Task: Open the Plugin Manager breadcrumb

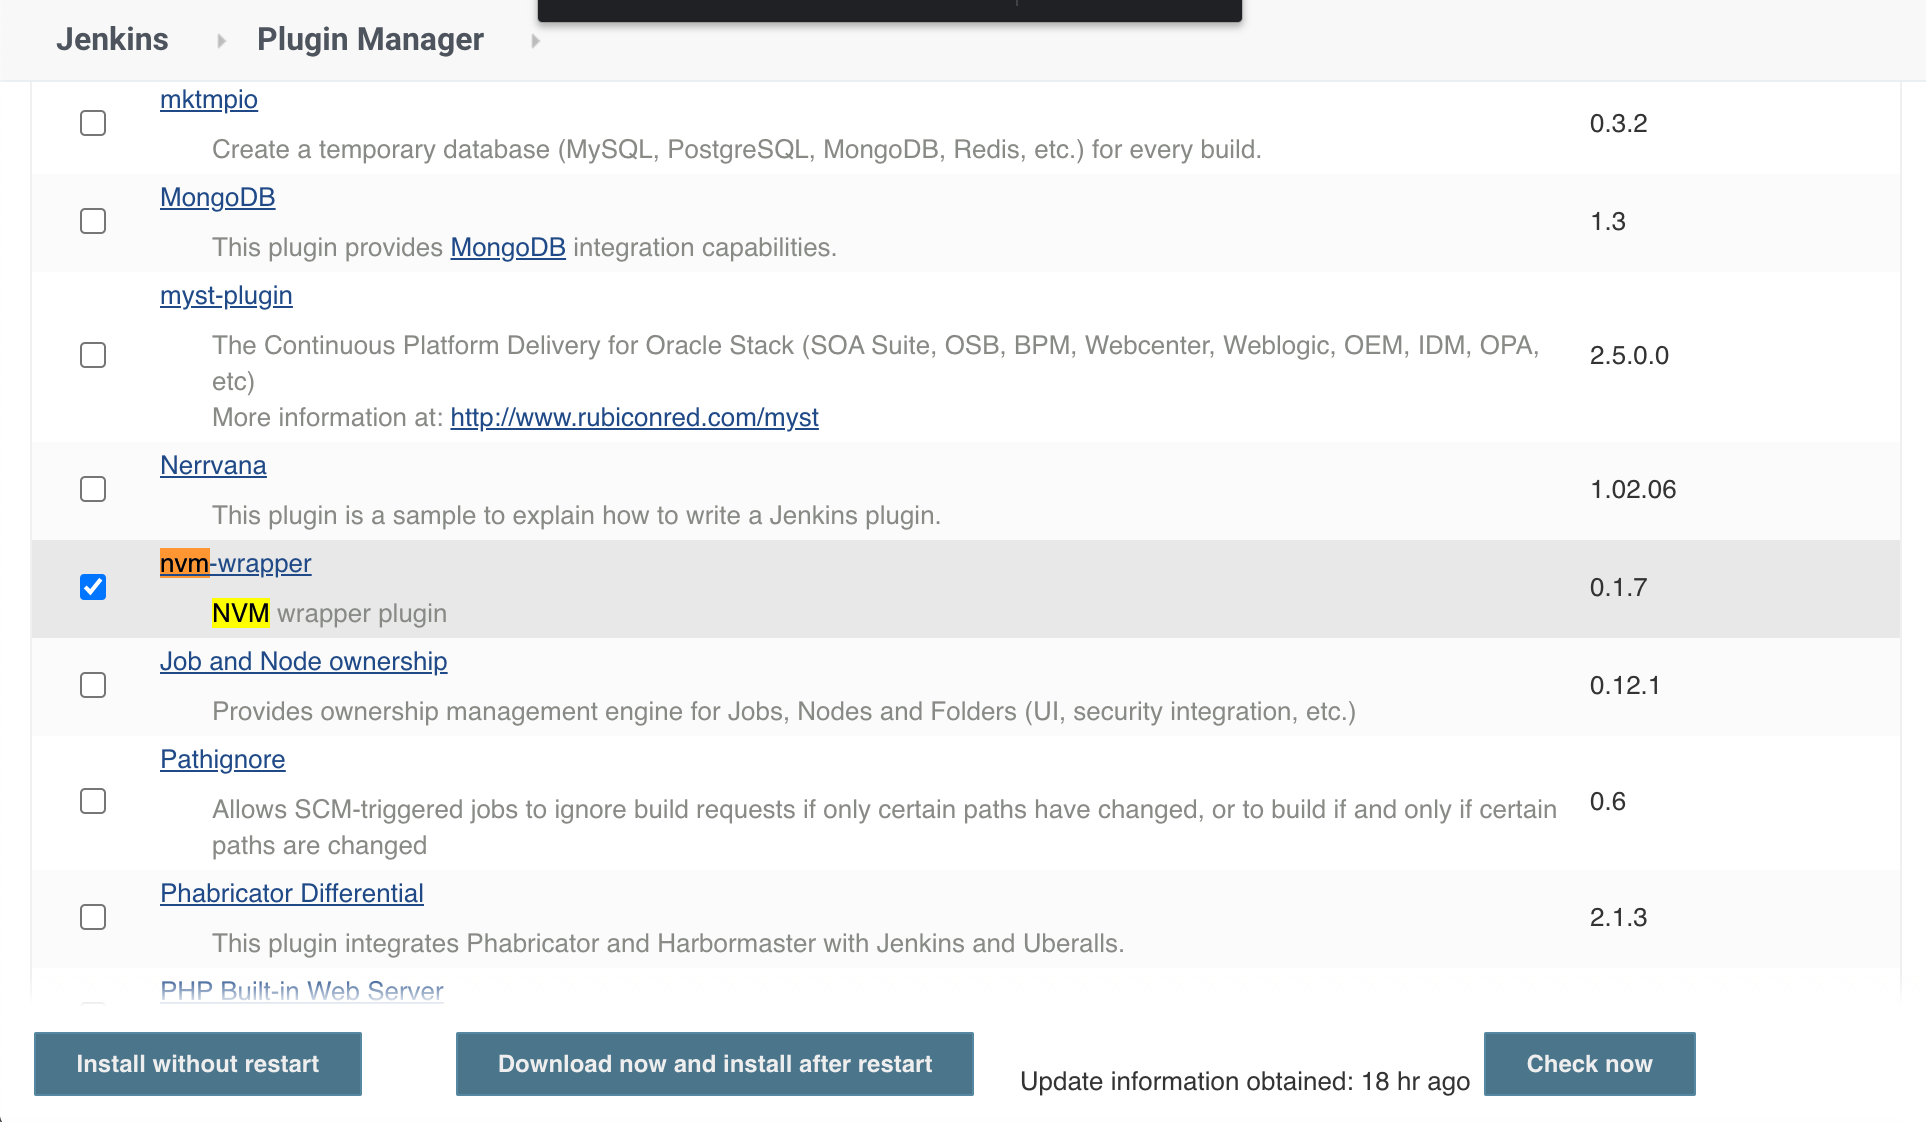Action: point(370,39)
